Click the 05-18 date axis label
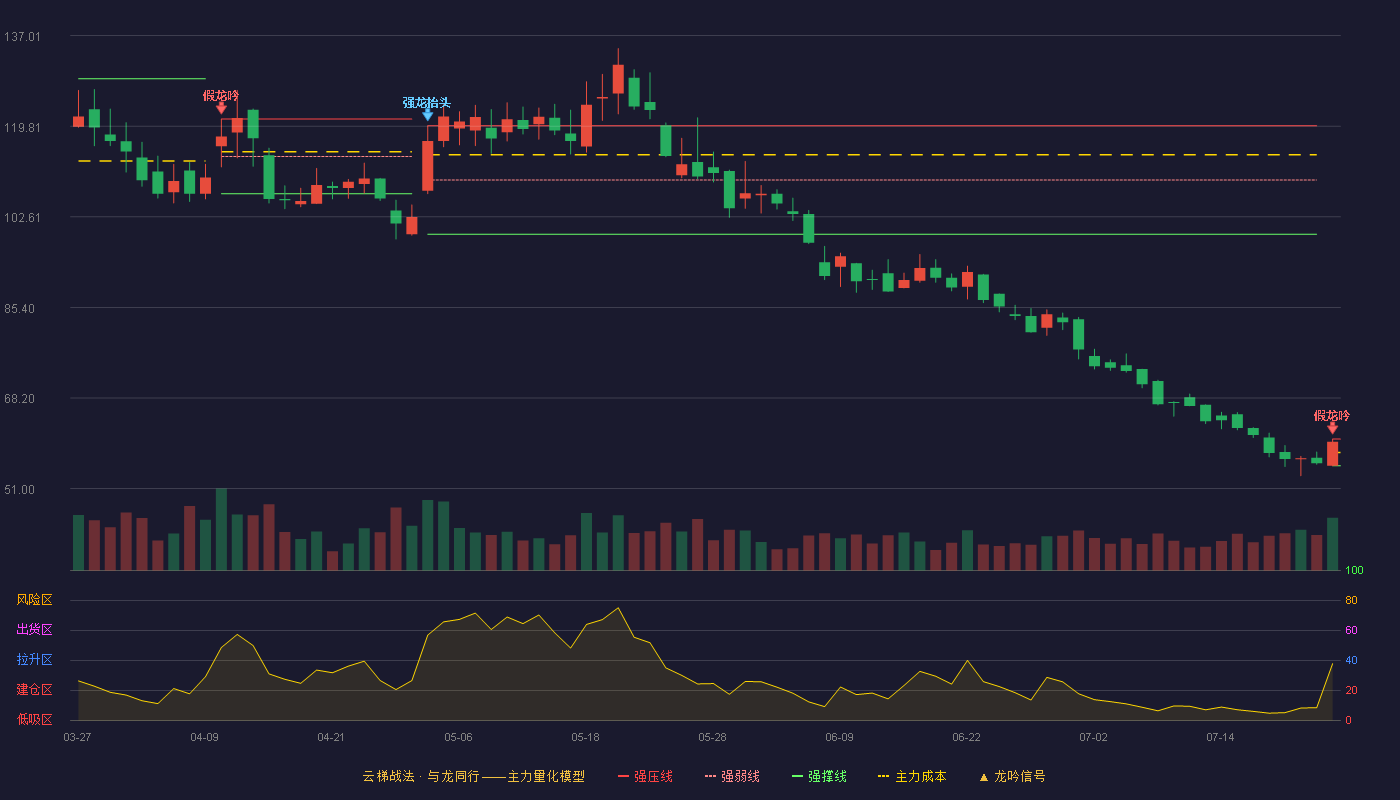 pyautogui.click(x=585, y=737)
